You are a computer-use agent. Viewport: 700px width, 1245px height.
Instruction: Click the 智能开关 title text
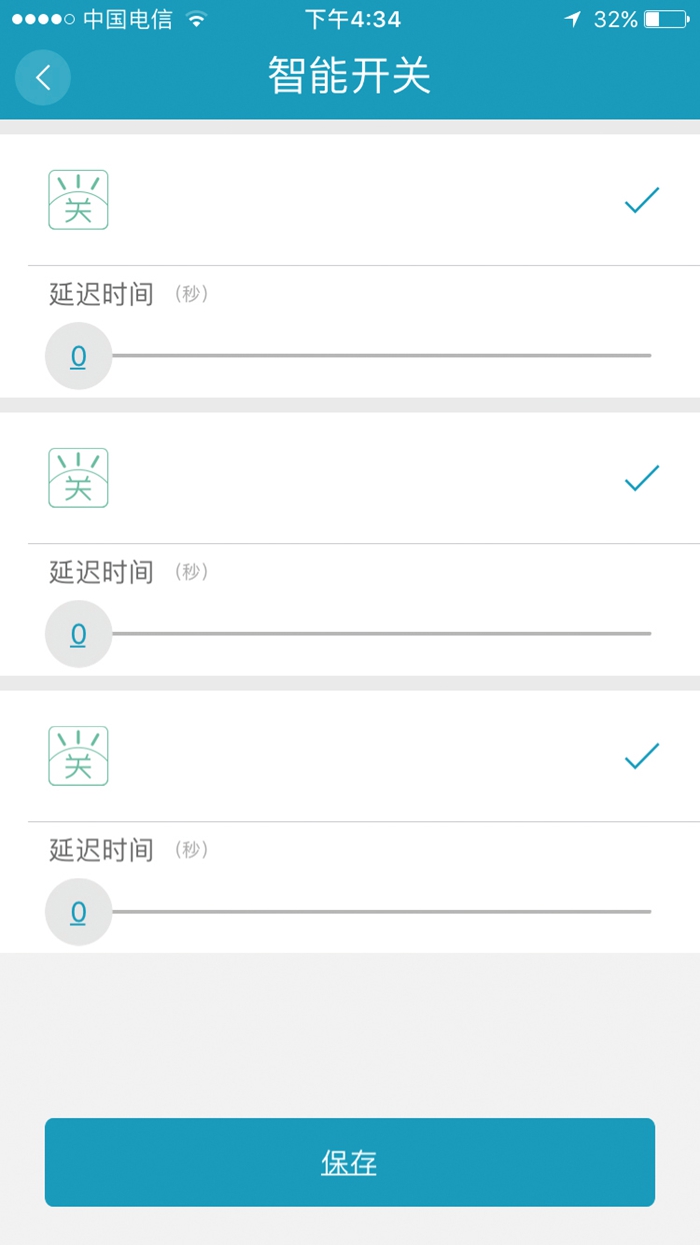349,77
